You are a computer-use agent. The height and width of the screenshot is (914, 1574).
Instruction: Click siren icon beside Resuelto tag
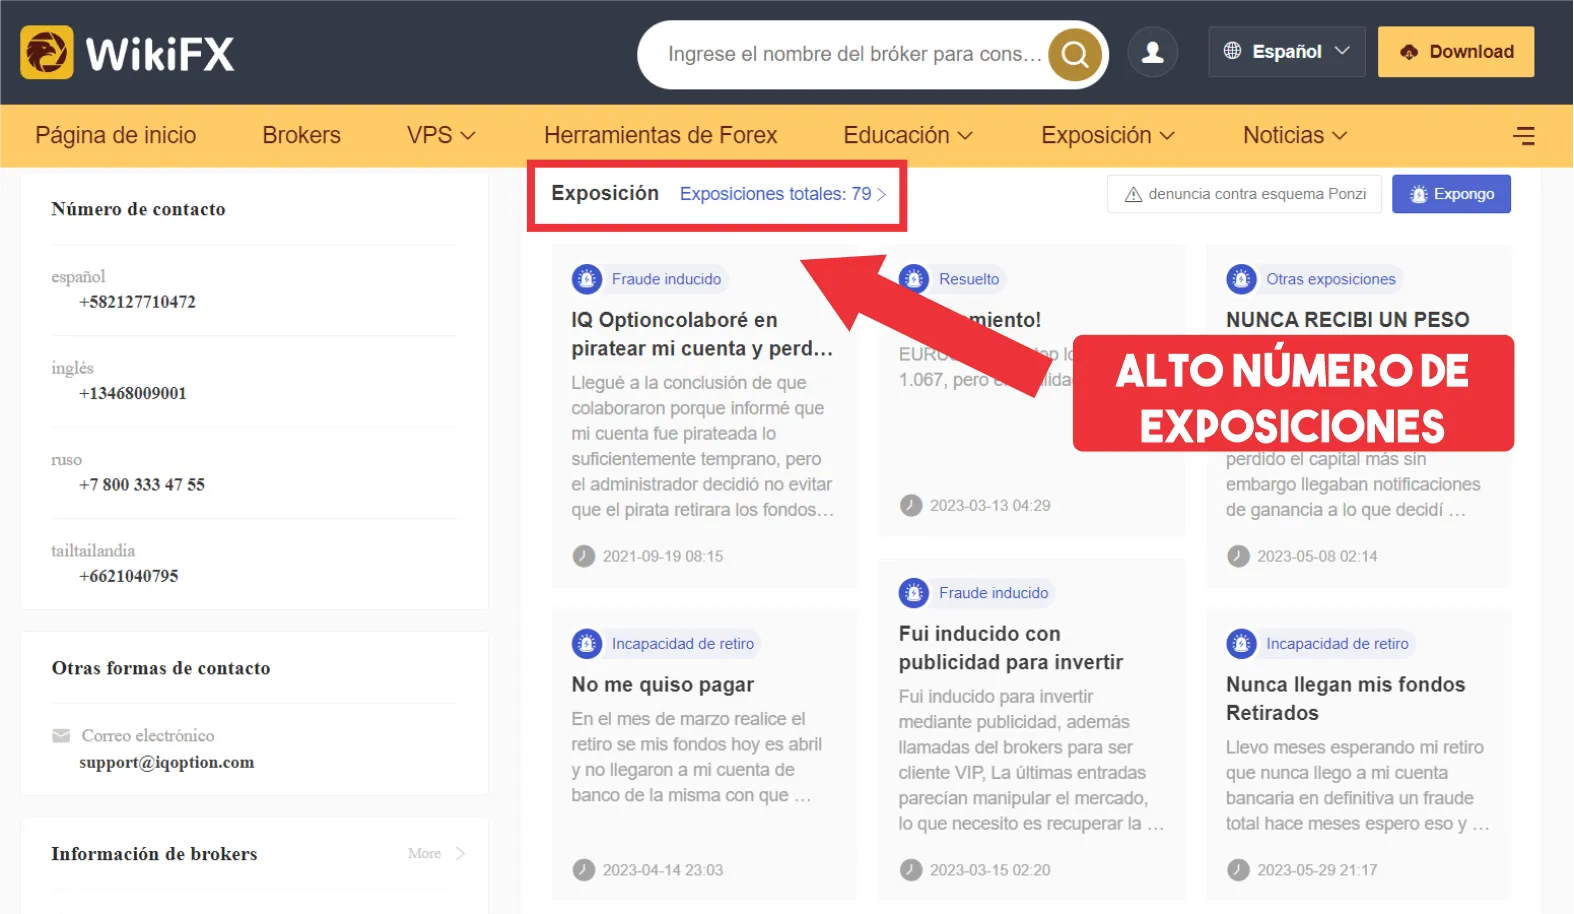(x=914, y=279)
